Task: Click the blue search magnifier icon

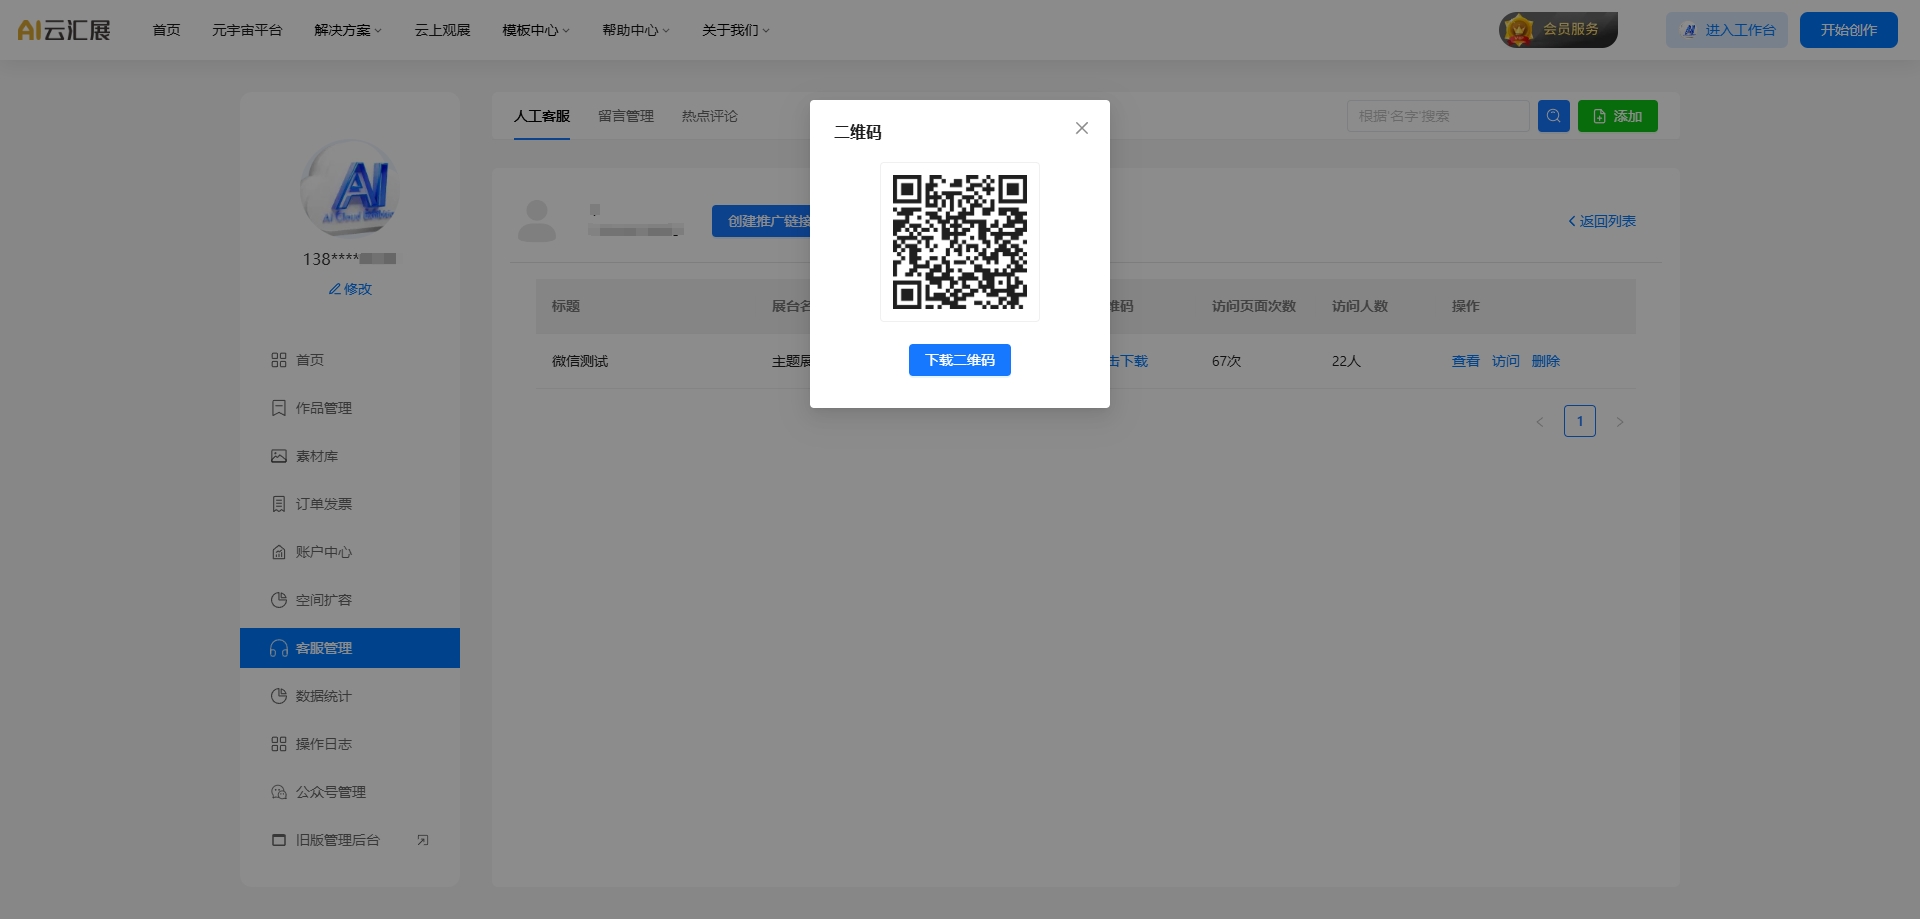Action: pos(1553,115)
